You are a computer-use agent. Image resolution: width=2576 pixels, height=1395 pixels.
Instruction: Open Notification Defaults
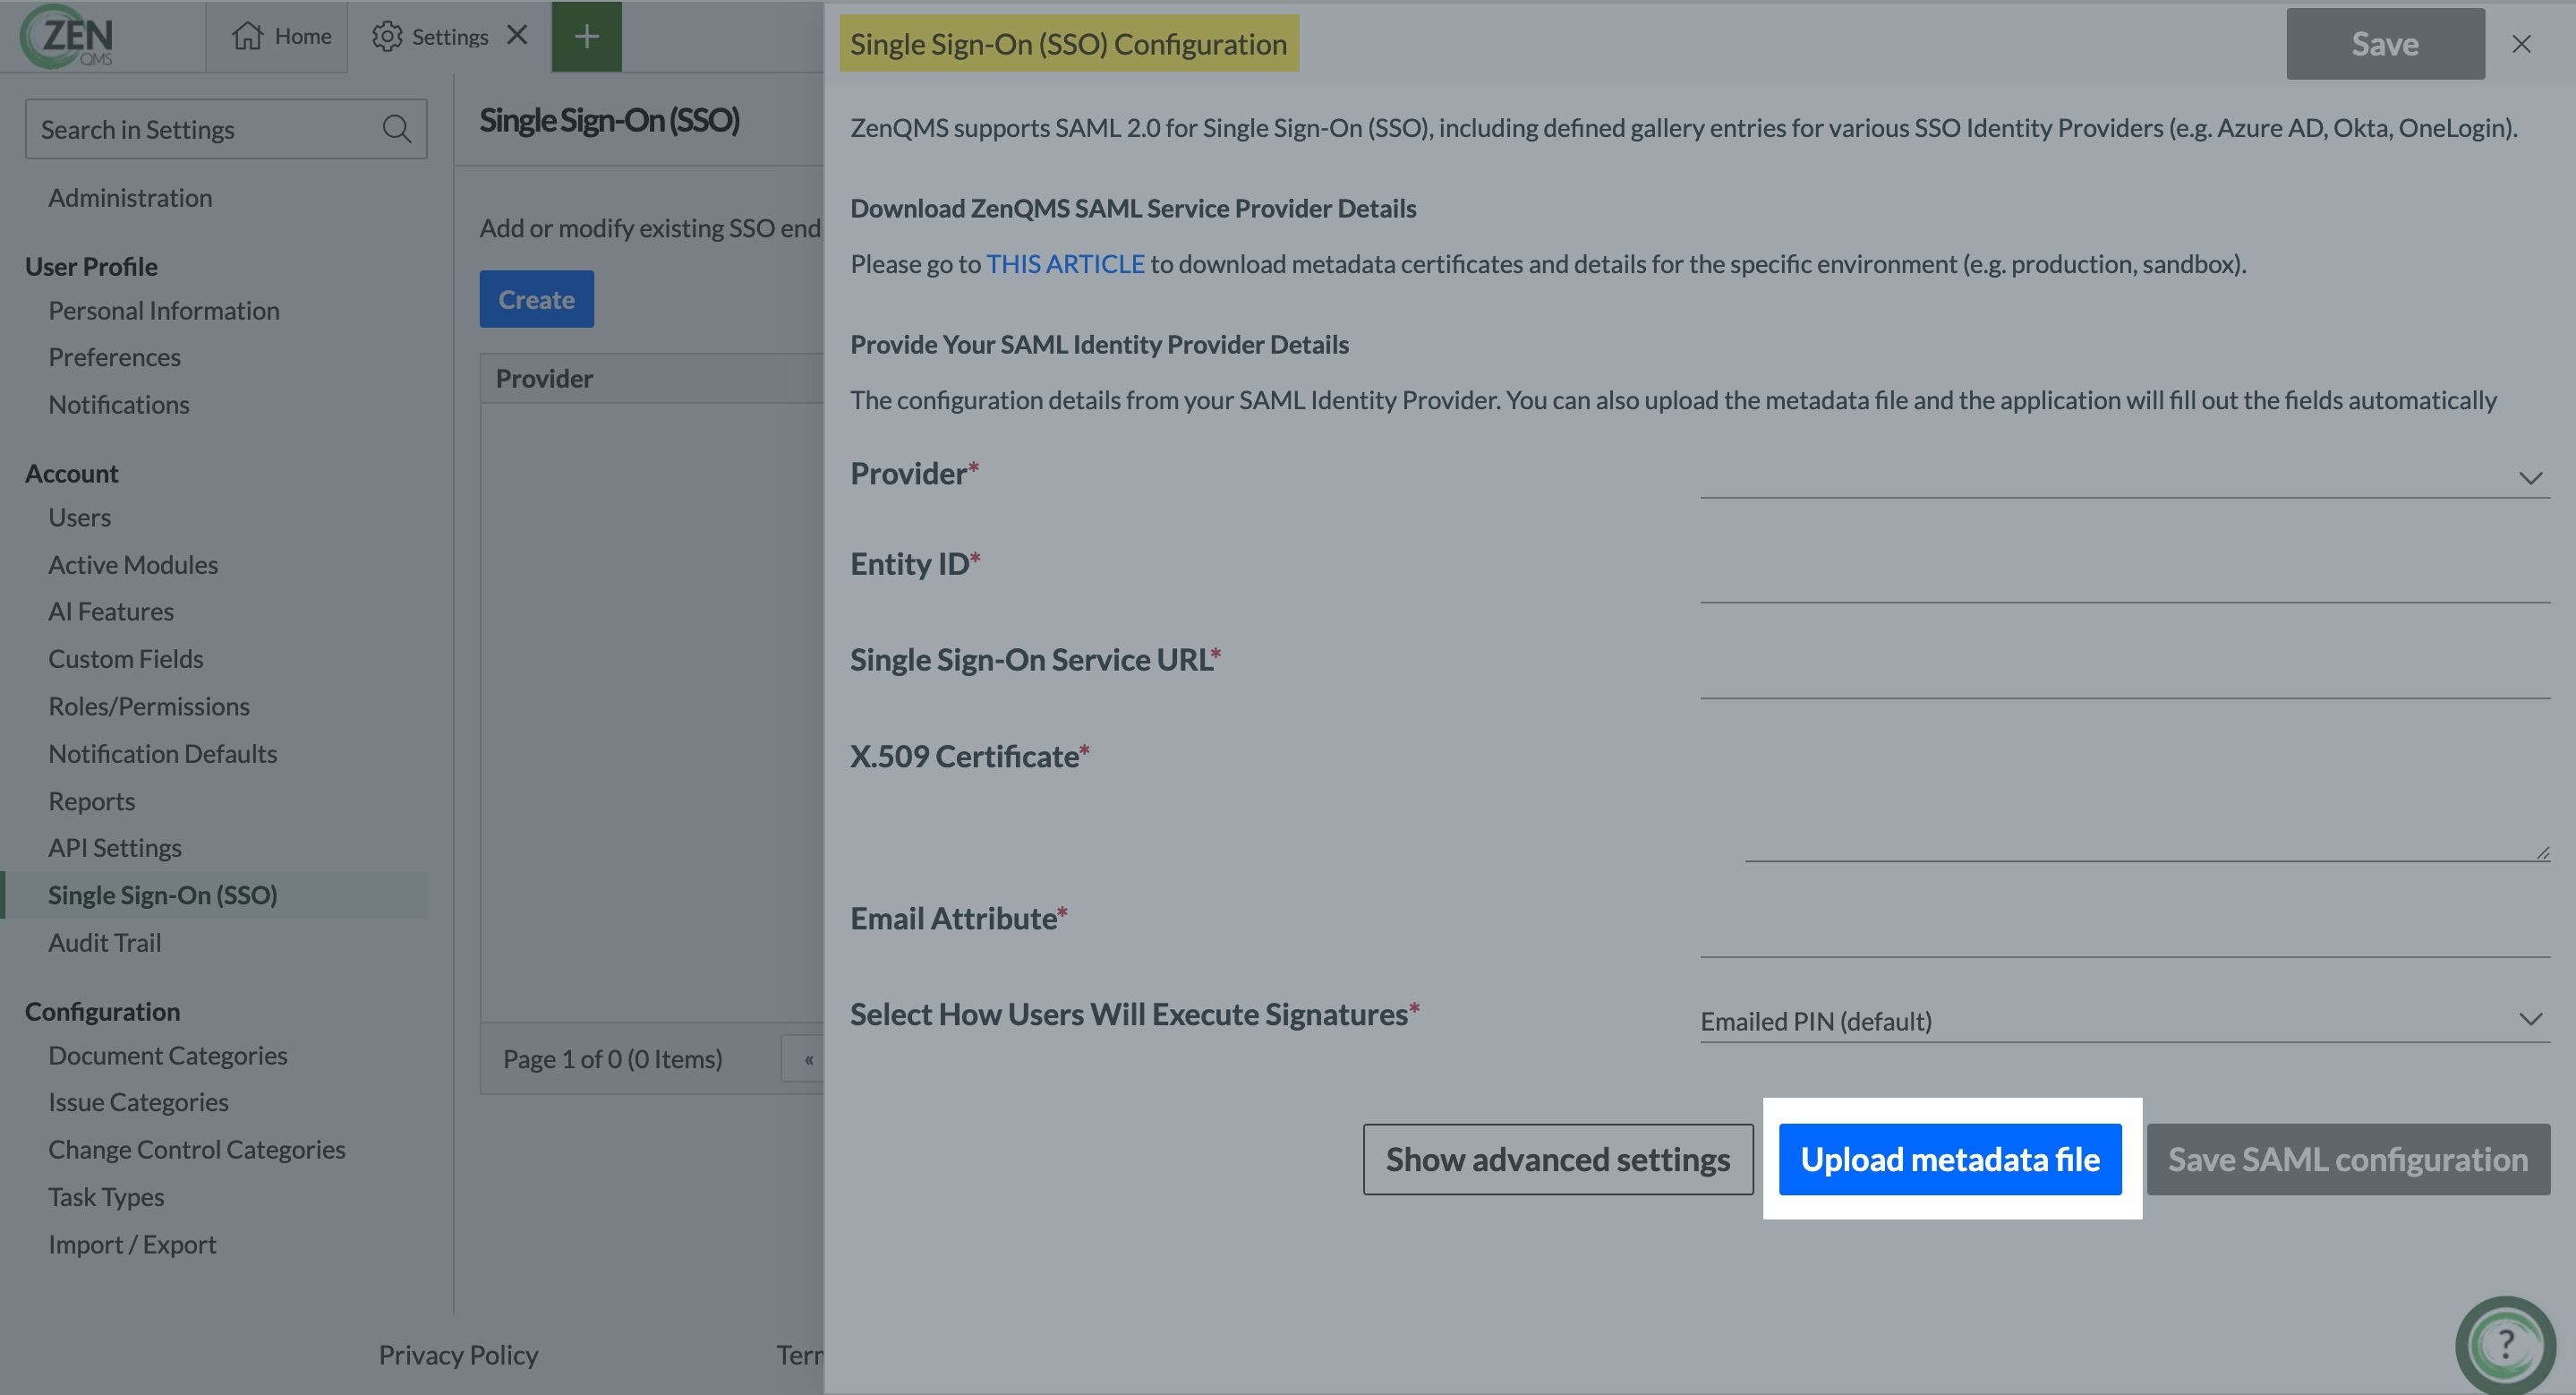(x=163, y=754)
